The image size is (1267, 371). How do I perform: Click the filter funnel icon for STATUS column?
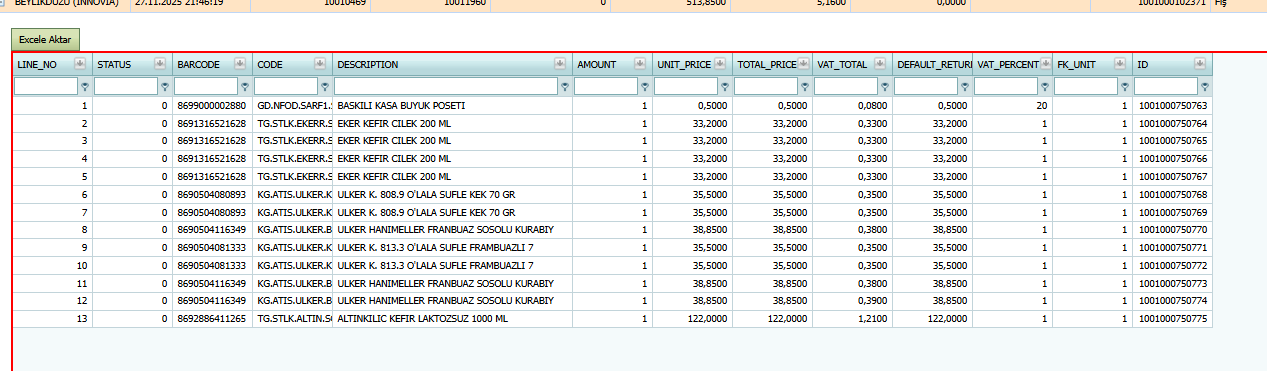[x=165, y=87]
